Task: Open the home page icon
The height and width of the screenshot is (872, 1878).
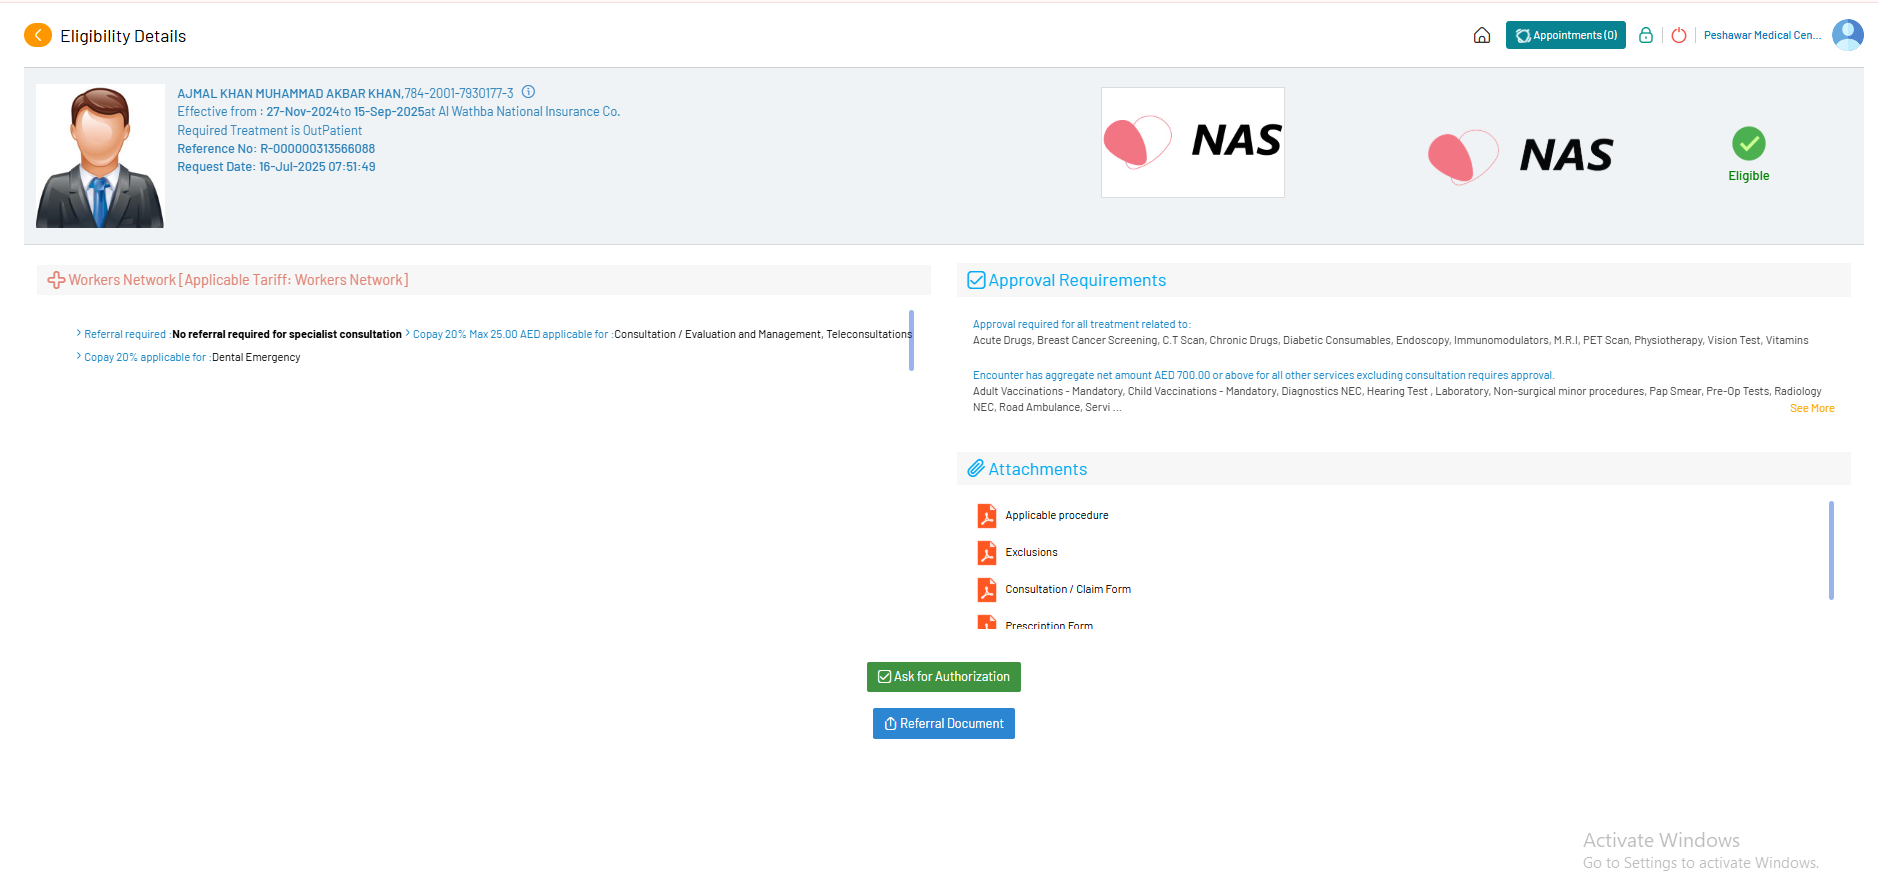Action: [1482, 36]
